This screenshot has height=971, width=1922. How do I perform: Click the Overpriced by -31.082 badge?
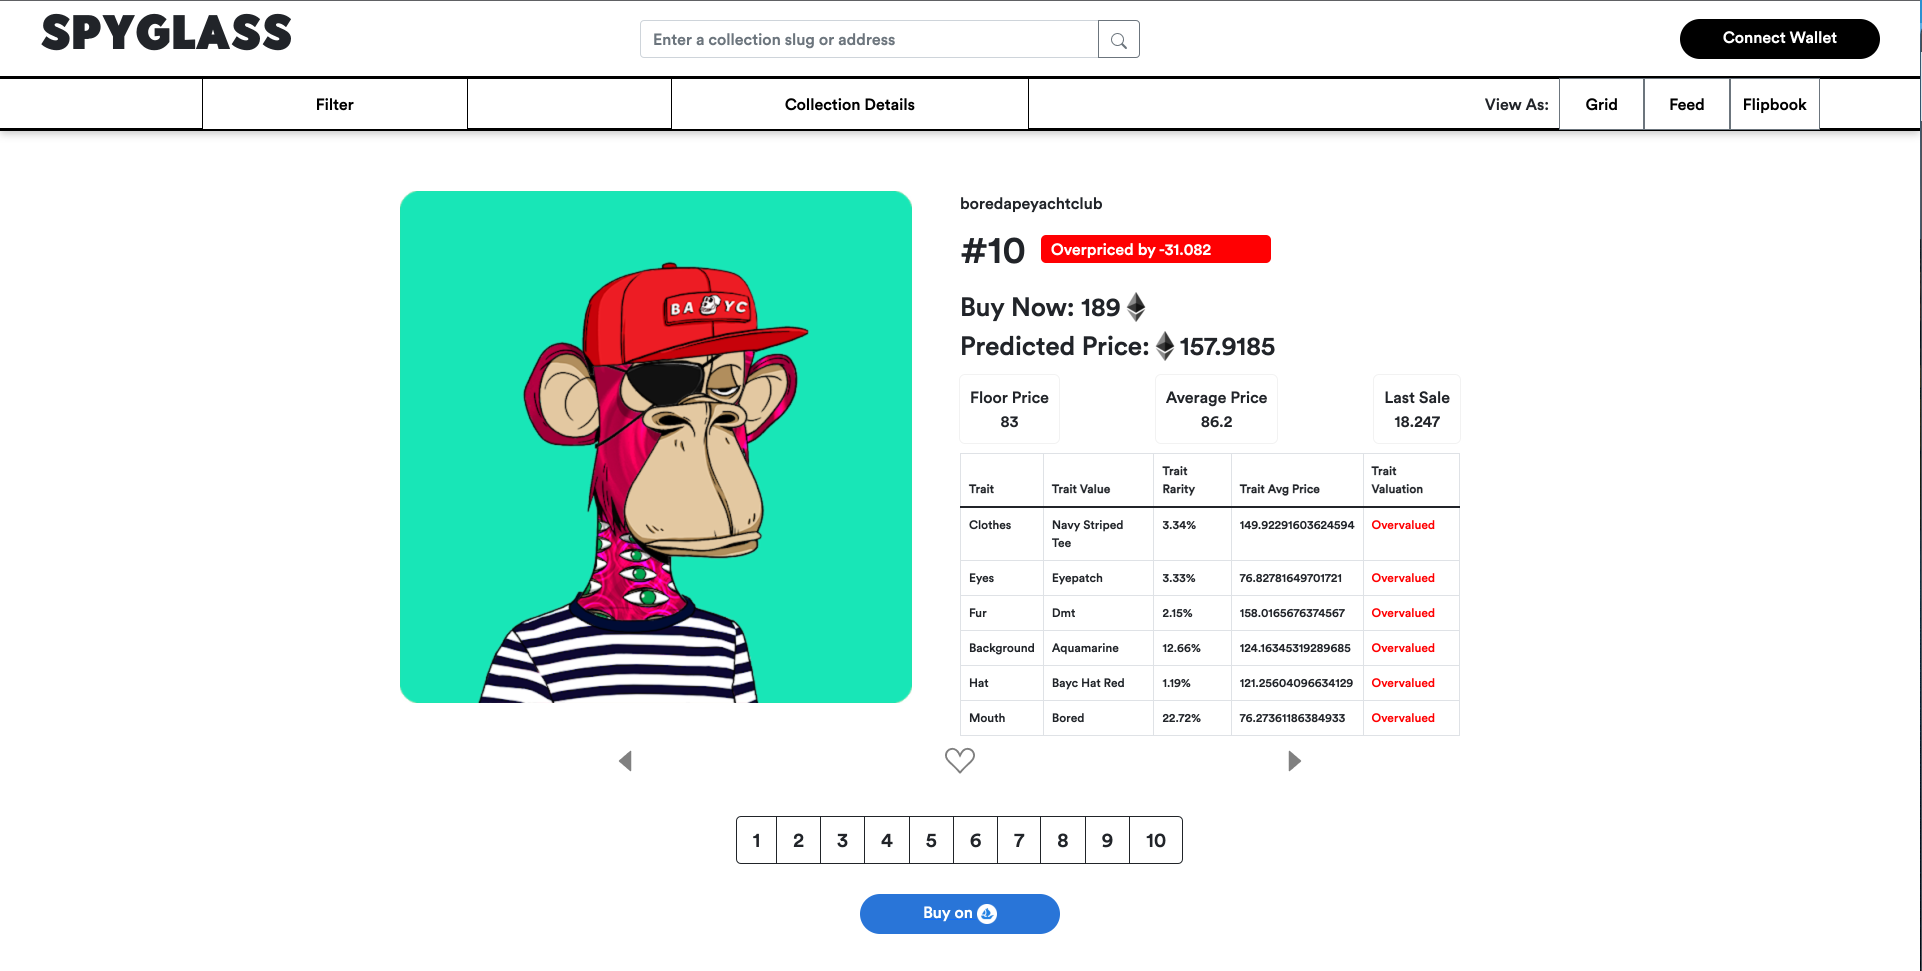click(x=1156, y=249)
